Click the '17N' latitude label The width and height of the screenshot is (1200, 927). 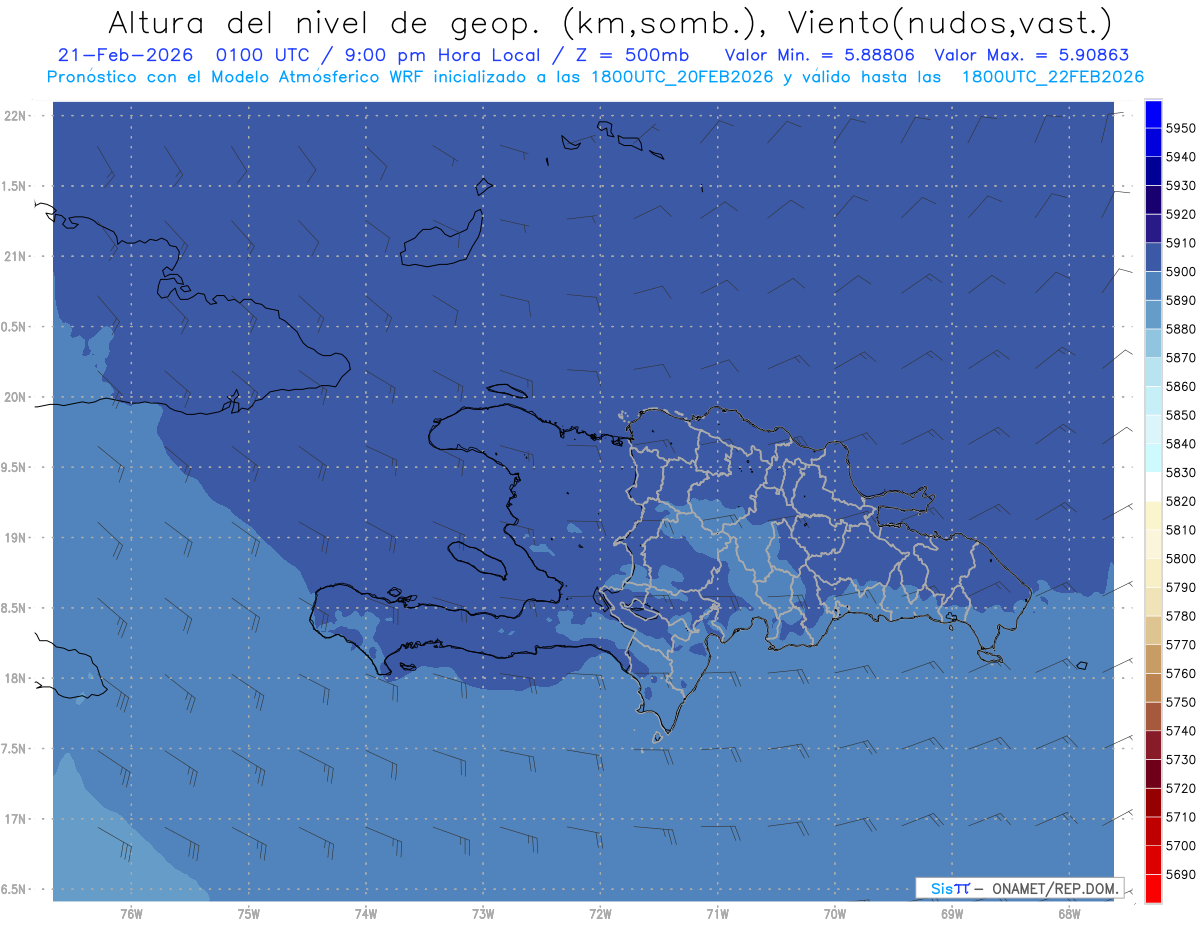click(16, 819)
